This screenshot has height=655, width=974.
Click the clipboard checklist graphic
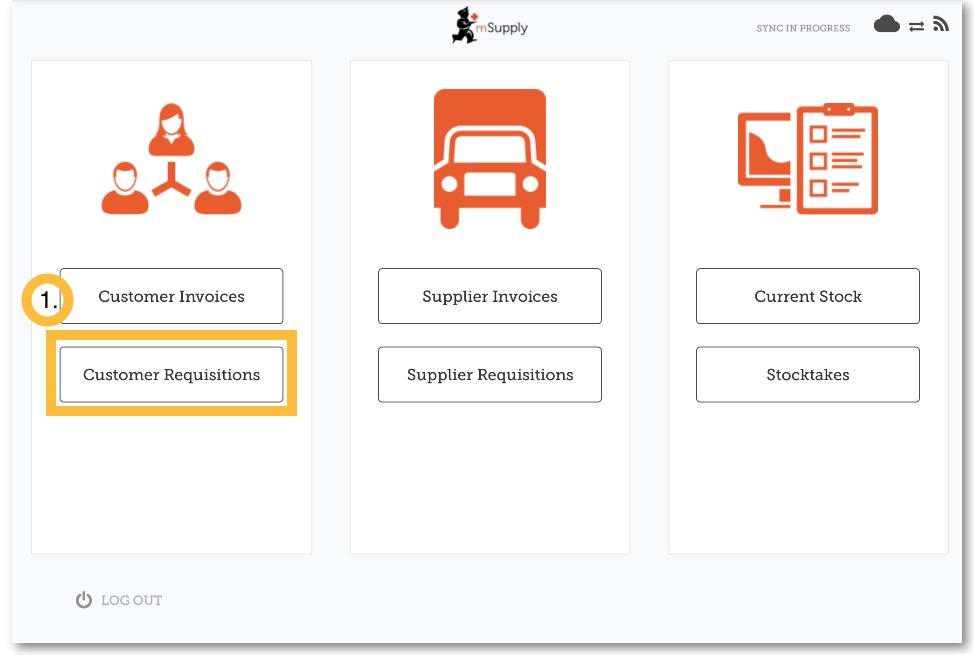[836, 160]
